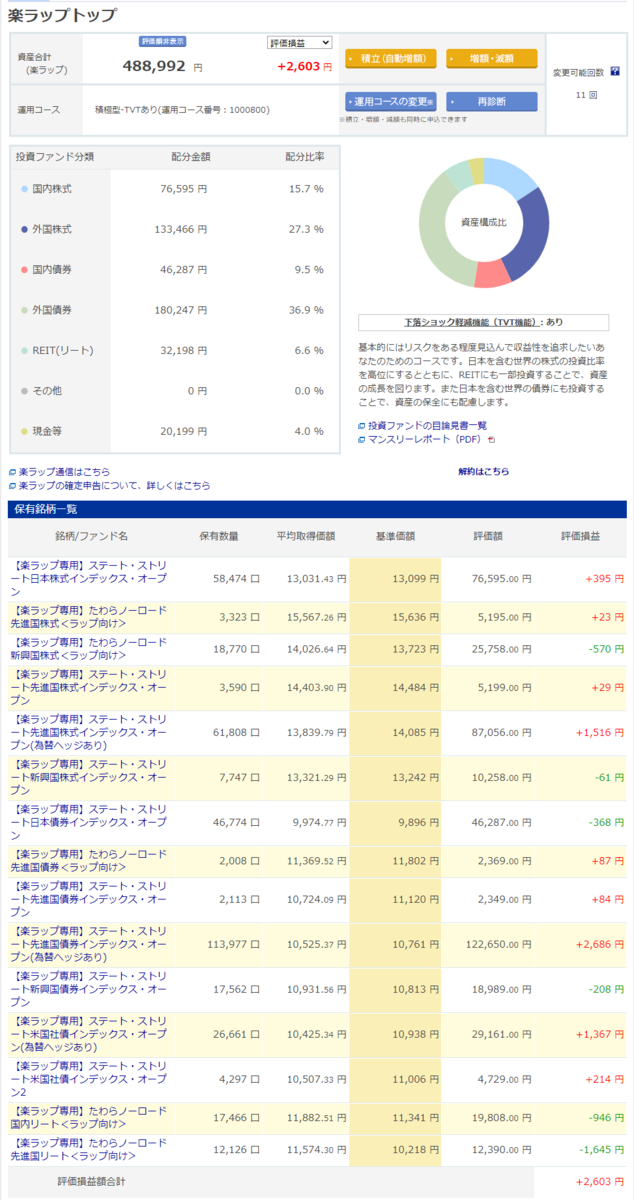Click the +1,516 円 profit value
Image resolution: width=634 pixels, height=1200 pixels.
[601, 733]
